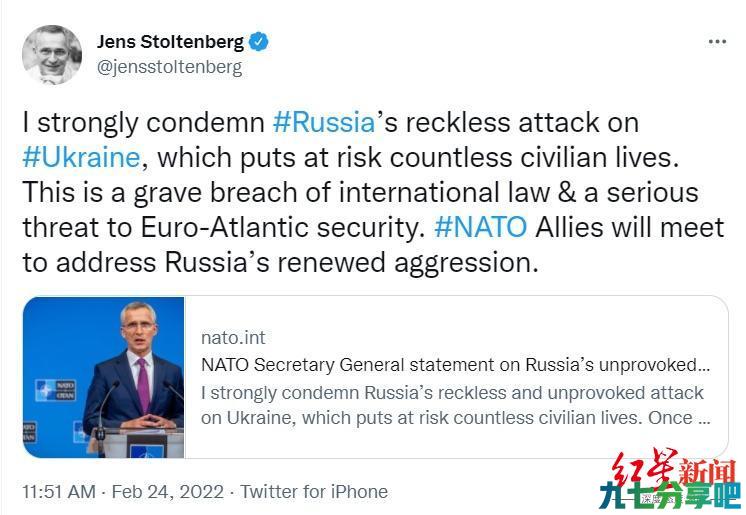This screenshot has height=515, width=746.
Task: Open the @jensstoltenberg handle link
Action: pos(169,67)
